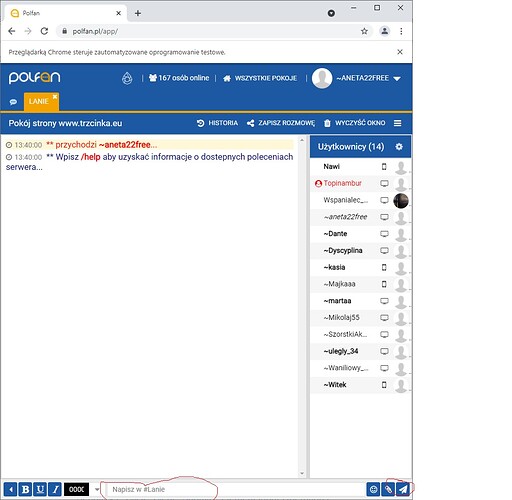Click the HISTORIA button
The height and width of the screenshot is (500, 512).
[217, 123]
